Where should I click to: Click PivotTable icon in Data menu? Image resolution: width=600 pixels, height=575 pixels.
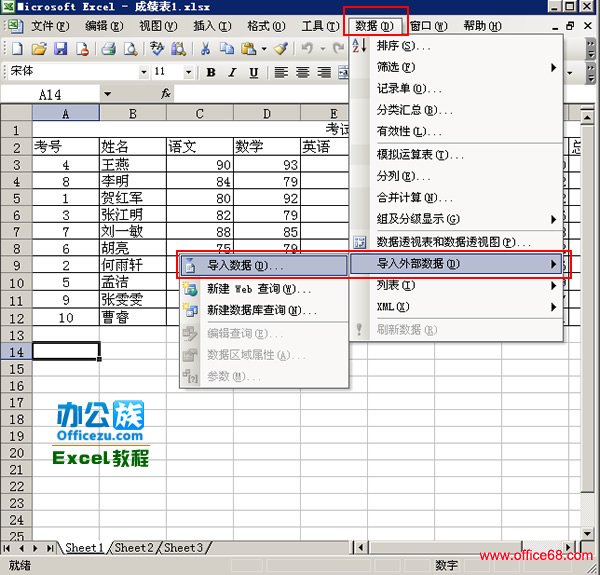coord(359,242)
